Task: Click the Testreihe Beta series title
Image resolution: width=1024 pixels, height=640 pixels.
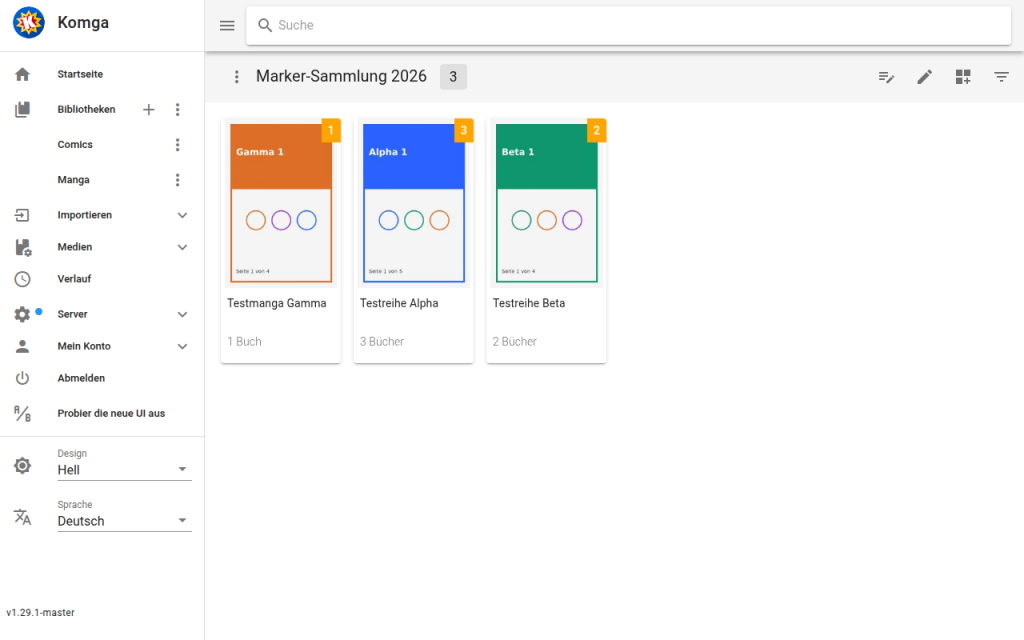Action: click(529, 304)
